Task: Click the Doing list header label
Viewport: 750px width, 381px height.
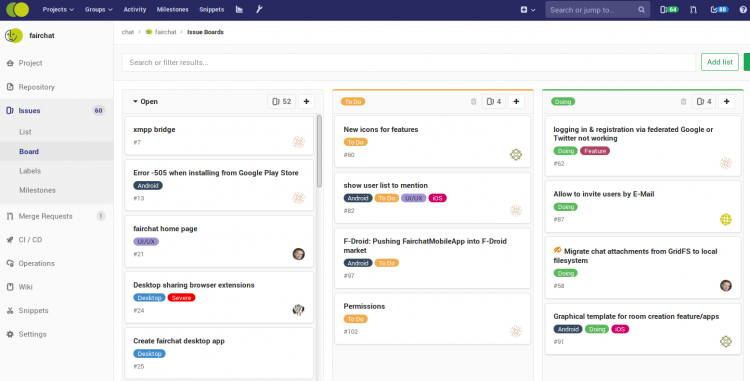Action: click(x=563, y=101)
